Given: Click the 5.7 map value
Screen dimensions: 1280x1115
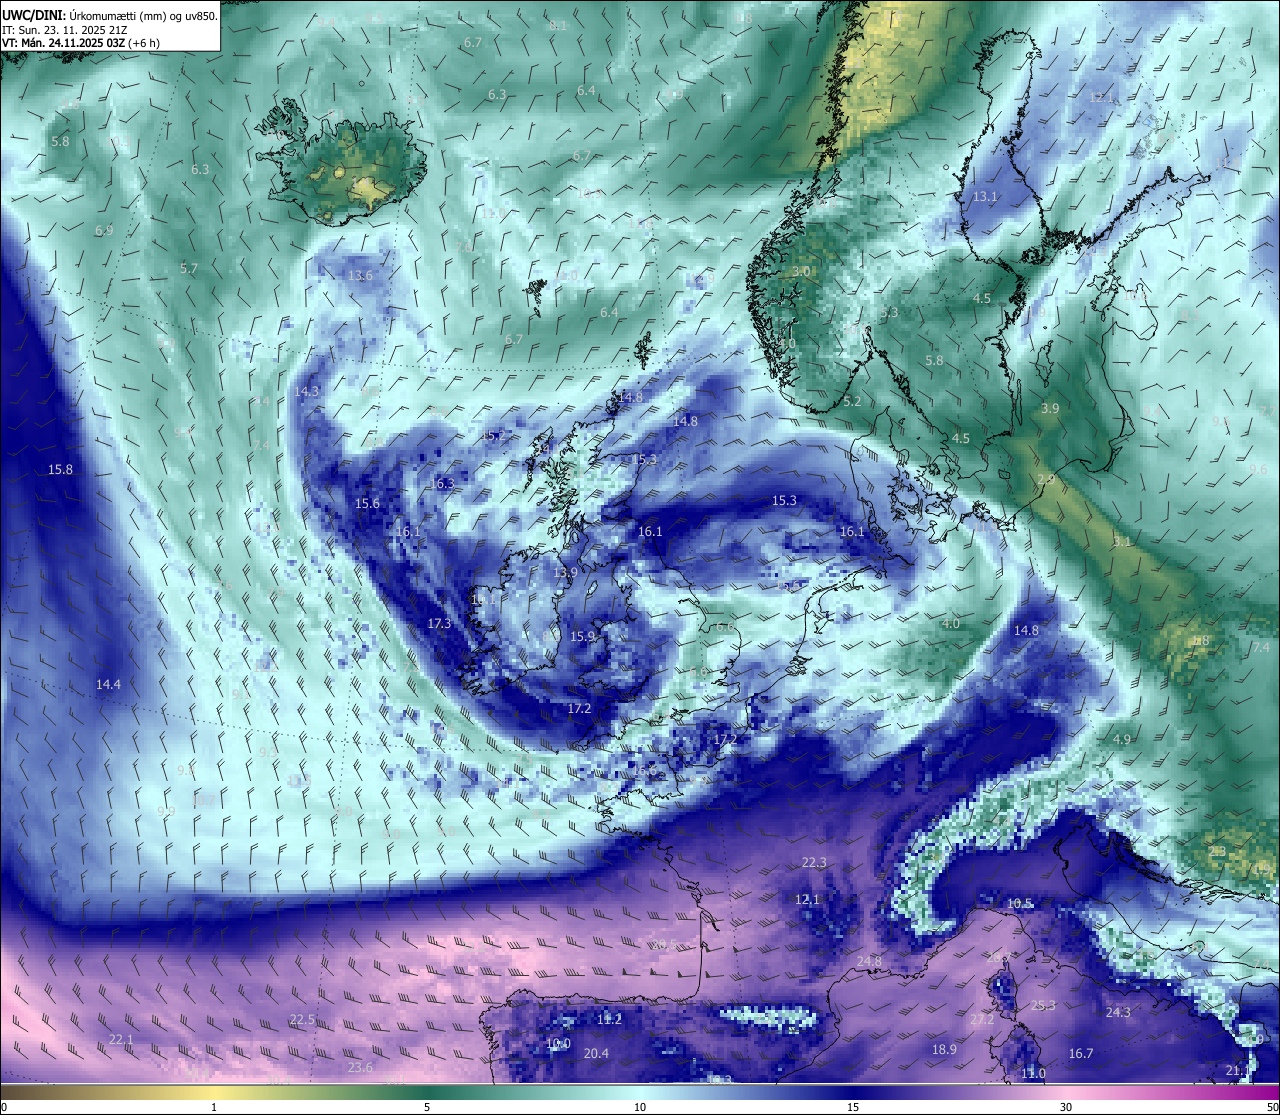Looking at the screenshot, I should 189,268.
